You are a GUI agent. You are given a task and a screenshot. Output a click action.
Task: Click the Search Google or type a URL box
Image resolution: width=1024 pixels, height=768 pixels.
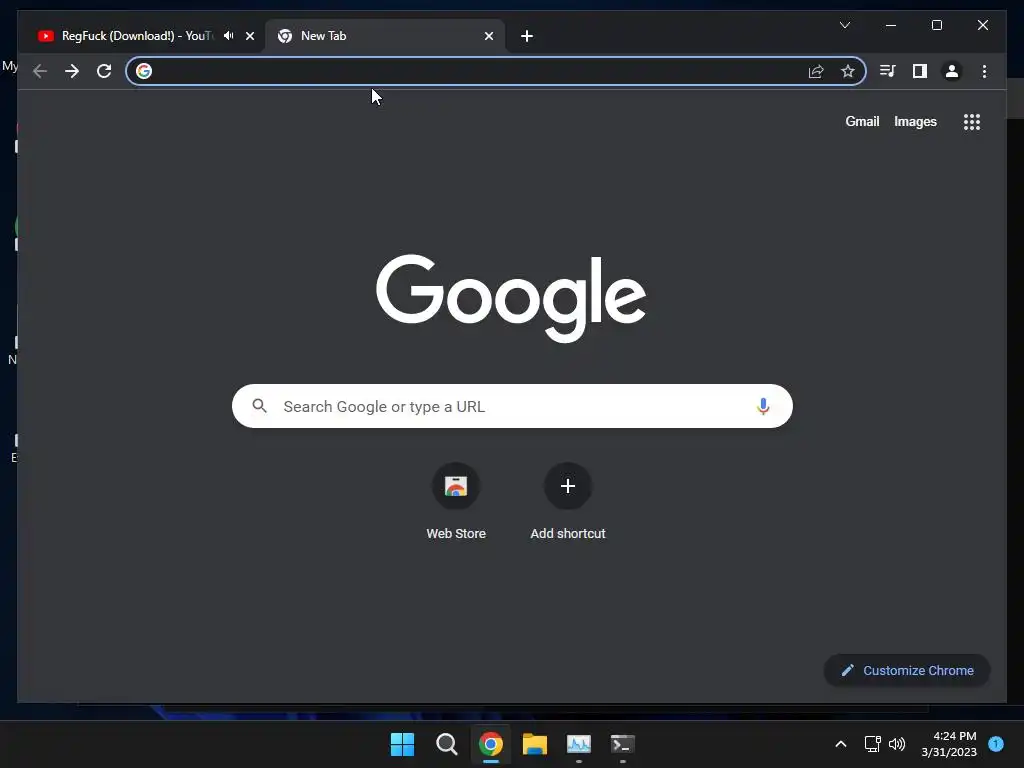coord(513,406)
